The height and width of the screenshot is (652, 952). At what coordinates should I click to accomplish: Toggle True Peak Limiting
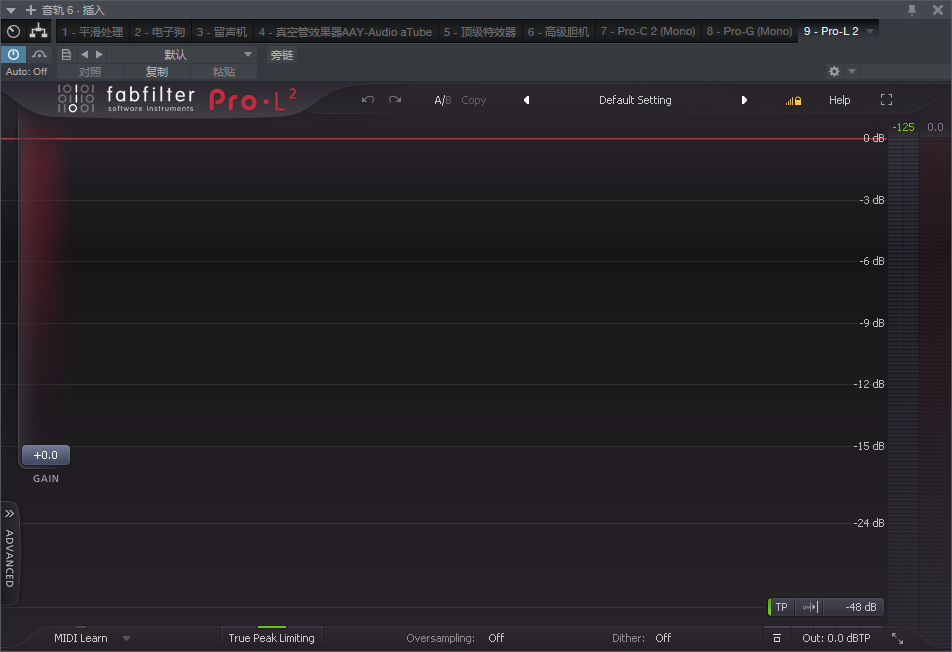[x=271, y=638]
